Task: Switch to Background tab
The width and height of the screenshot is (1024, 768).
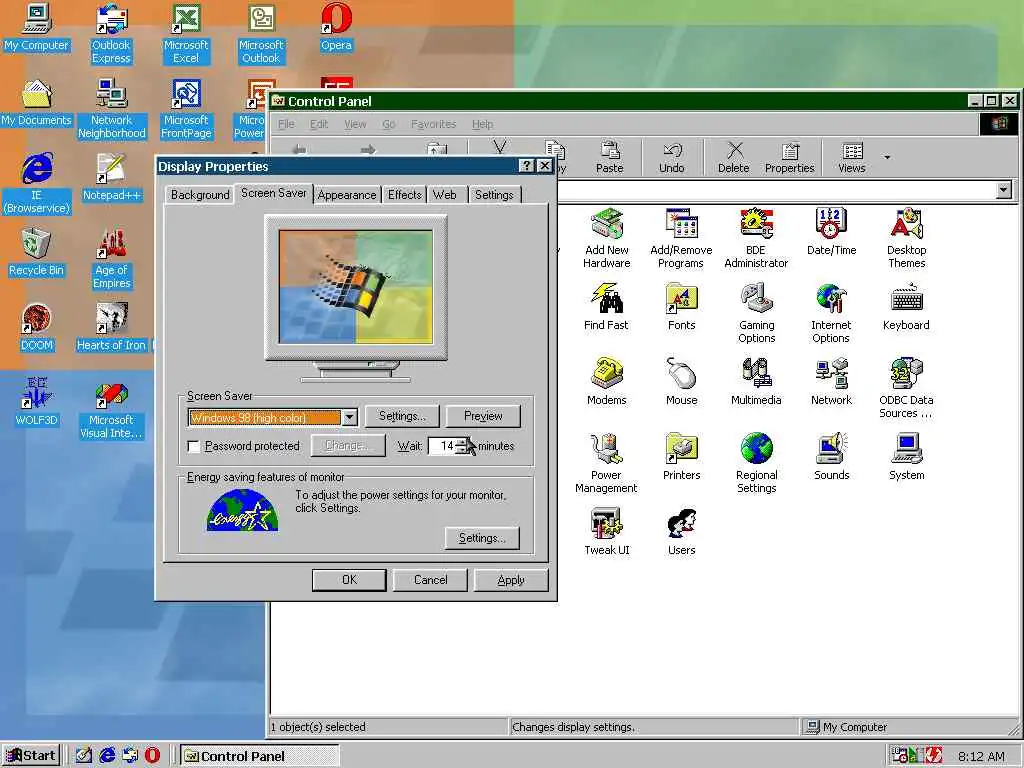Action: tap(200, 195)
